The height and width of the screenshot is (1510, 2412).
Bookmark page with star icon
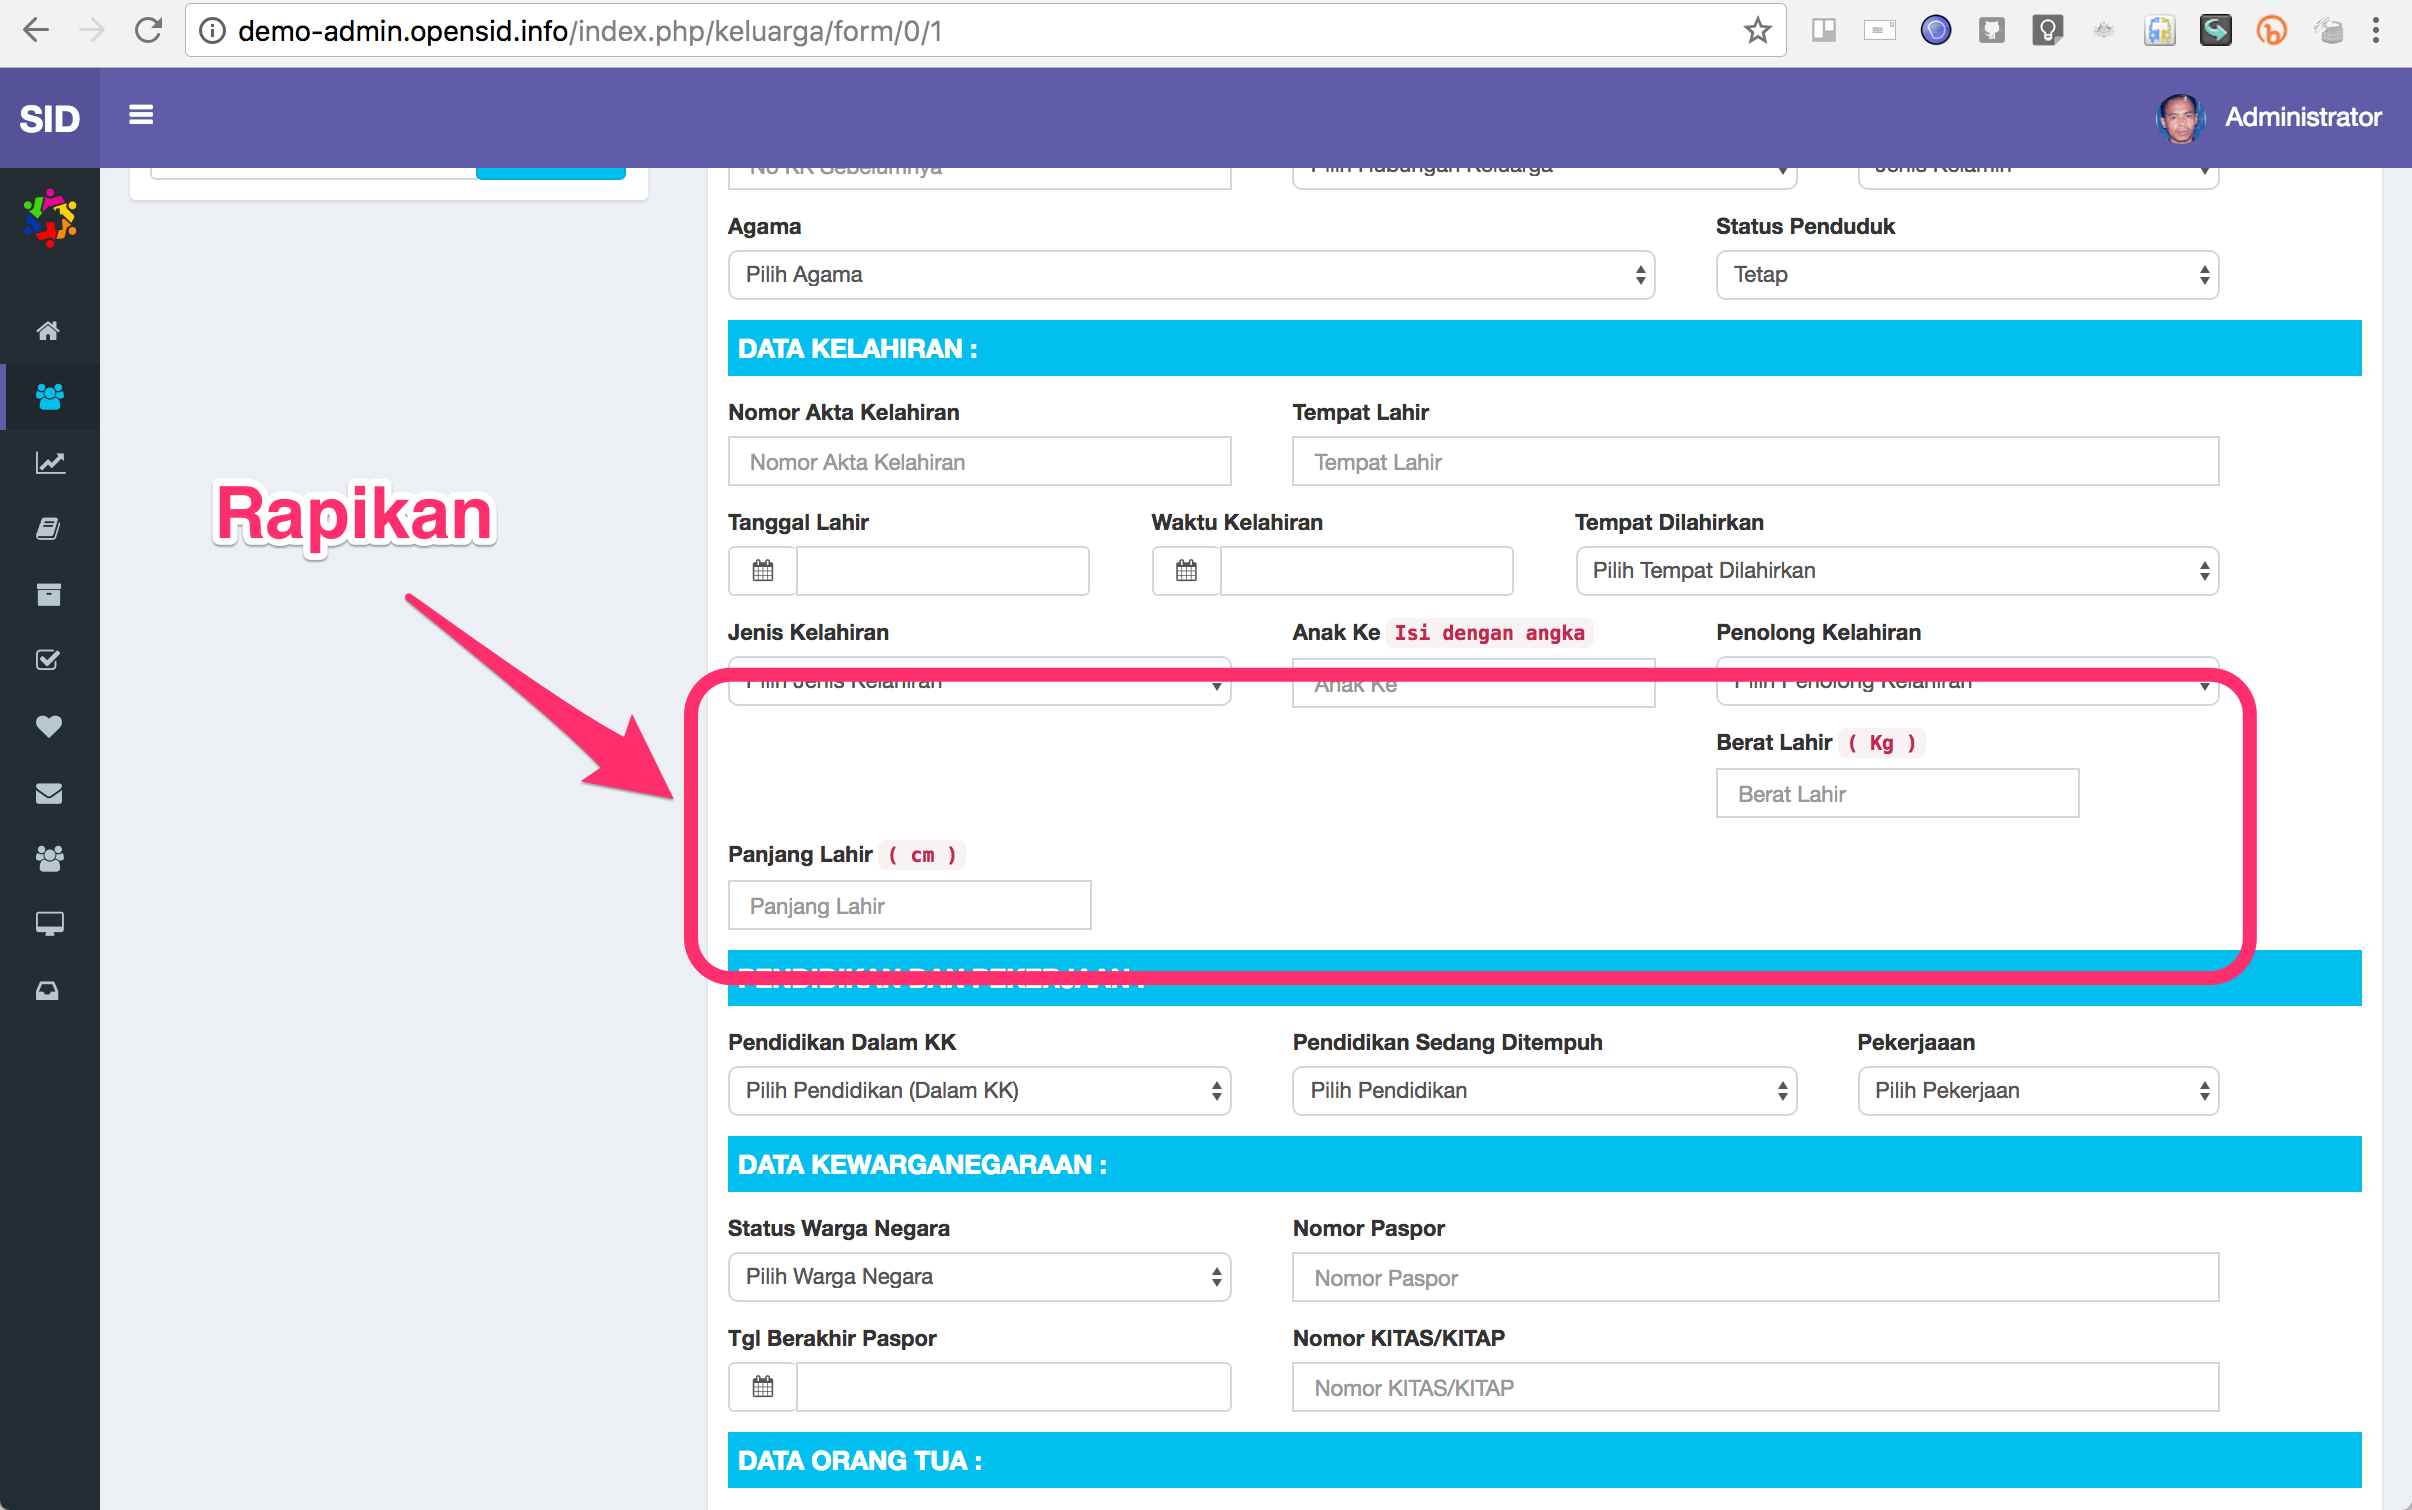point(1757,31)
